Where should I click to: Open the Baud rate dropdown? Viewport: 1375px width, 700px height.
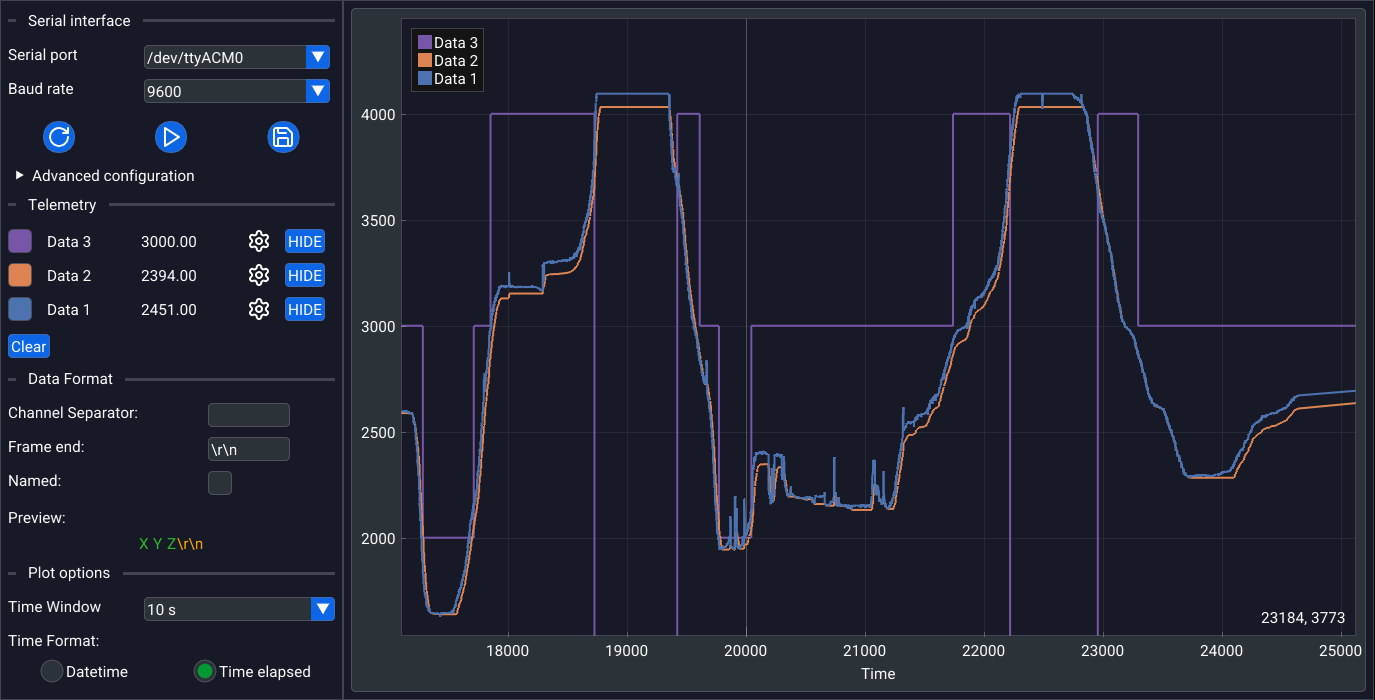coord(317,91)
